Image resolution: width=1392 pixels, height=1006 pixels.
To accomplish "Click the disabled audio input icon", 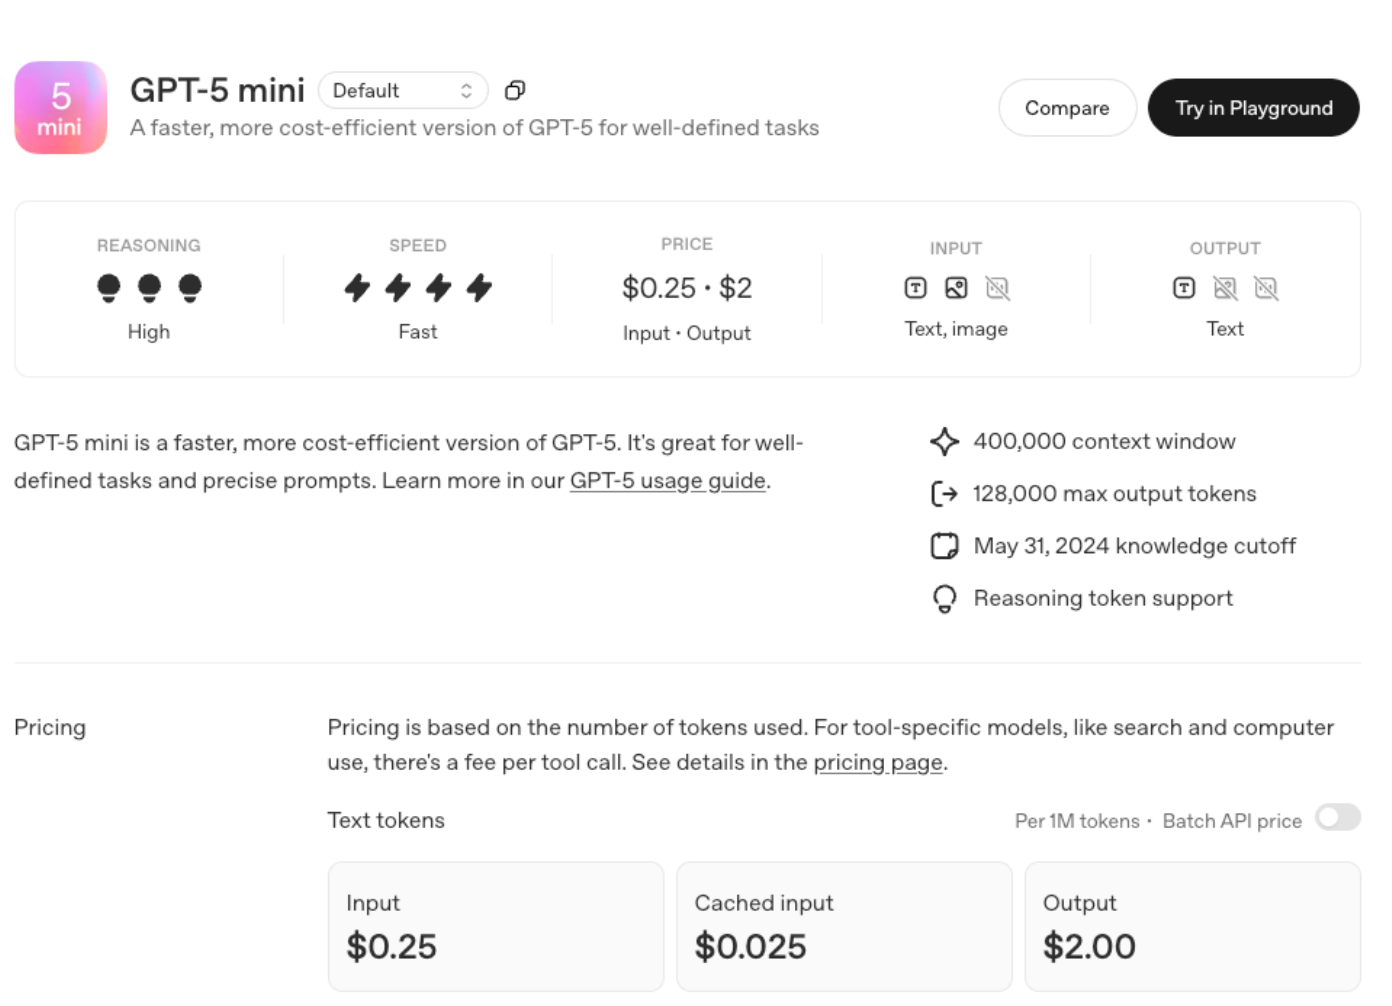I will tap(997, 288).
